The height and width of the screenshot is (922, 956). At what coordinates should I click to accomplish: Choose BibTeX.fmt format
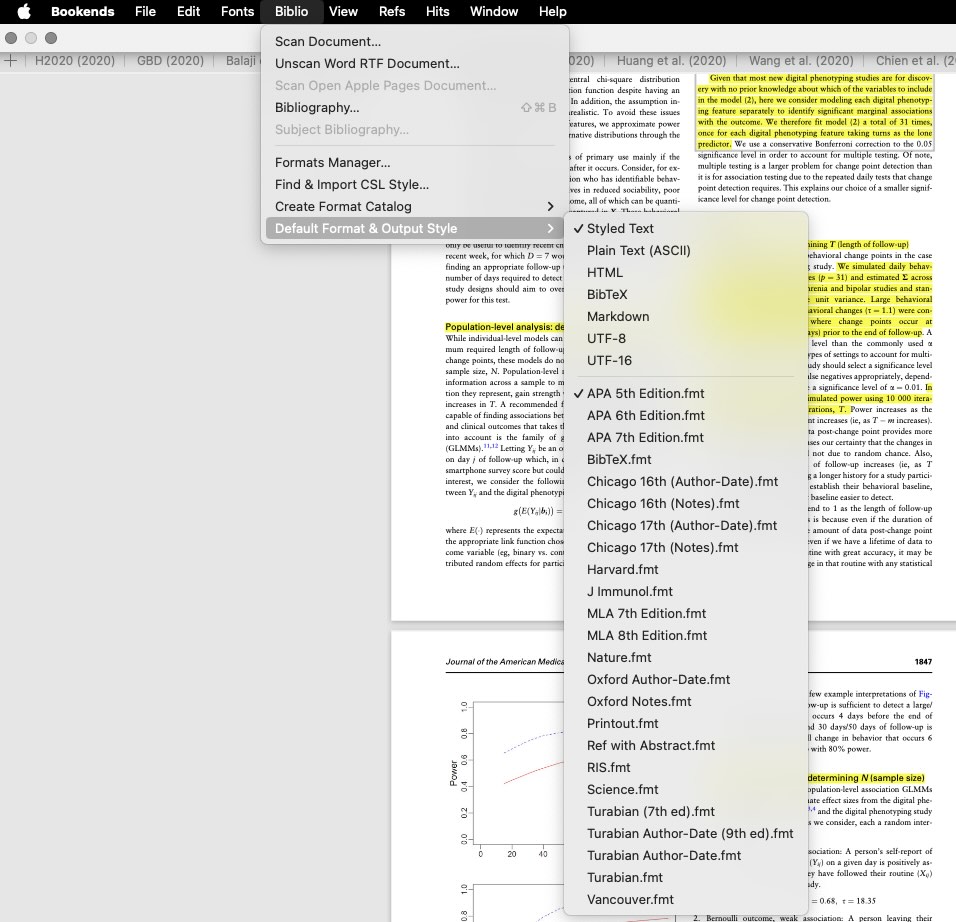pos(686,459)
